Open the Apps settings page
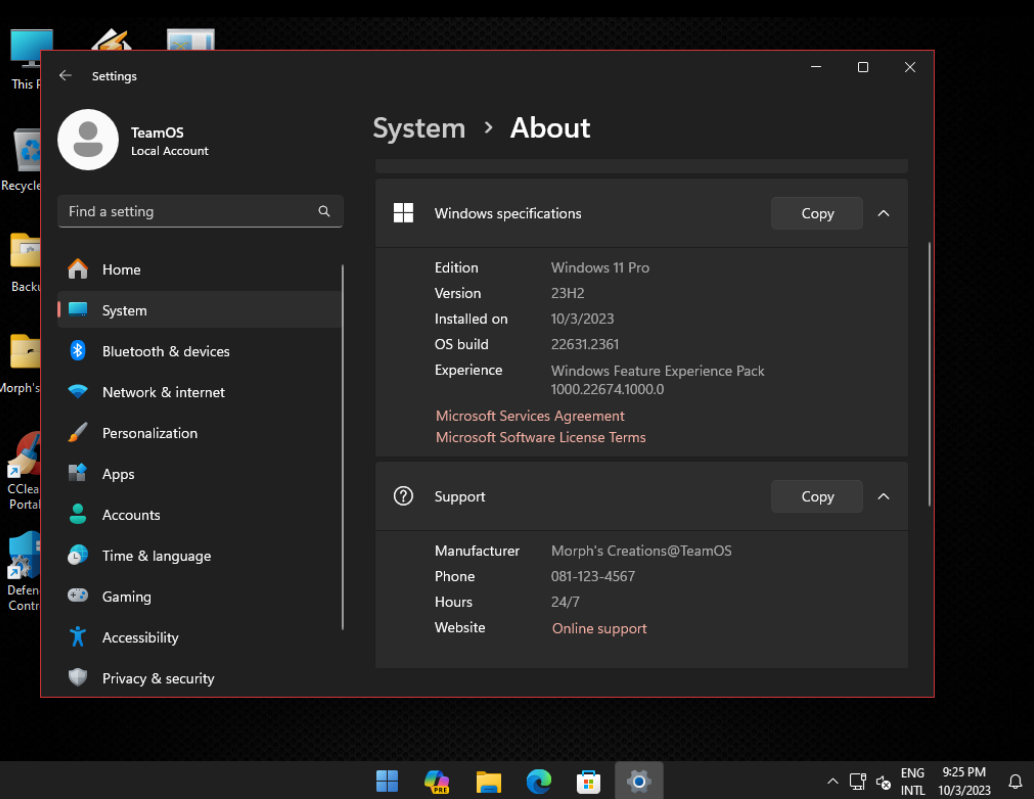The height and width of the screenshot is (799, 1034). (200, 473)
